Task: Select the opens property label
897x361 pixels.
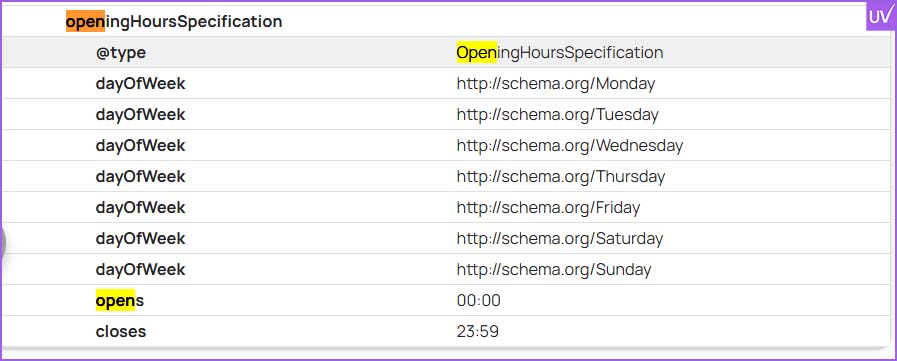Action: (x=120, y=300)
